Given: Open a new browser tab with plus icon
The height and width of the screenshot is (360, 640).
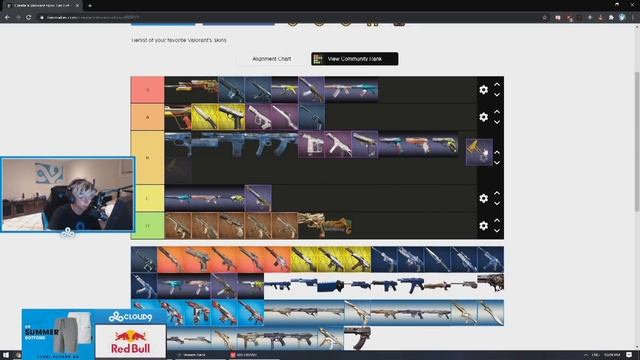Looking at the screenshot, I should coord(90,6).
